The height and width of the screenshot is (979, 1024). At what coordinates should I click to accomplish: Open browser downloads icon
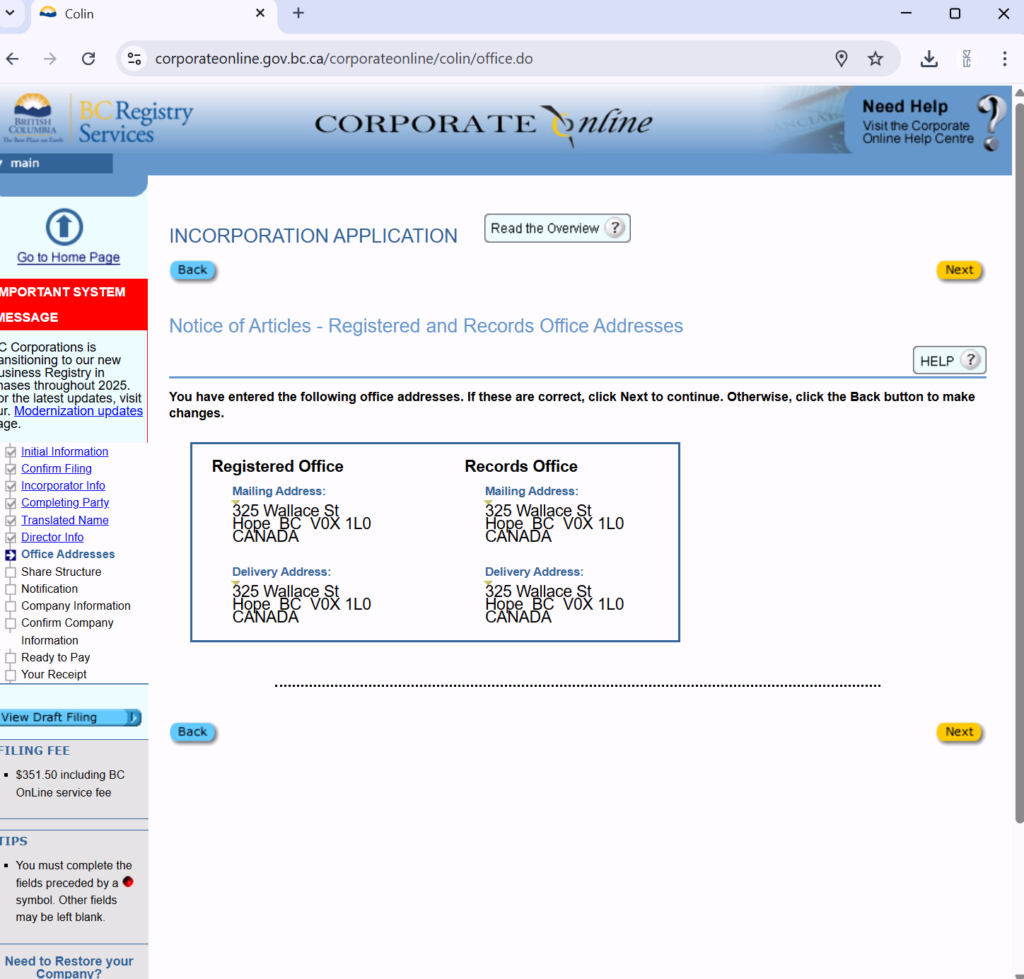929,59
